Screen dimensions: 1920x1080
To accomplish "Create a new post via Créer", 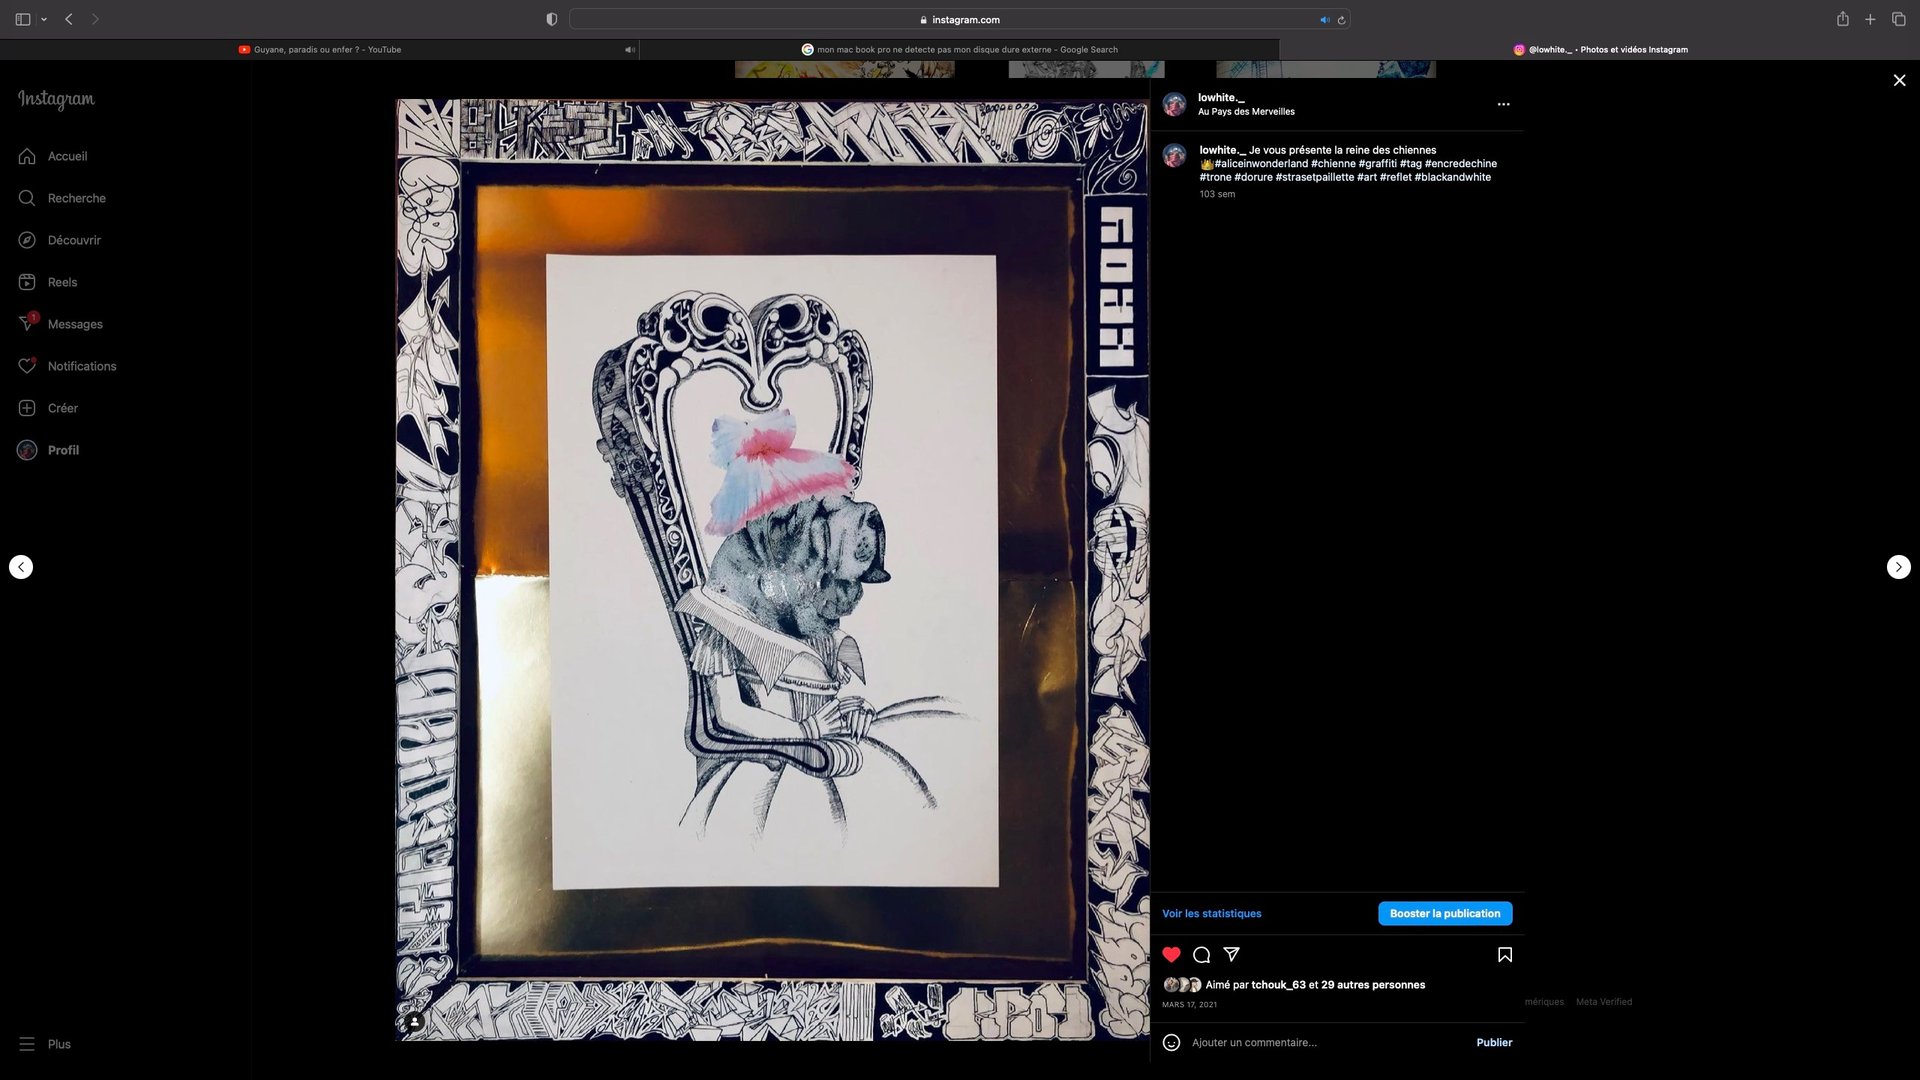I will click(x=63, y=408).
